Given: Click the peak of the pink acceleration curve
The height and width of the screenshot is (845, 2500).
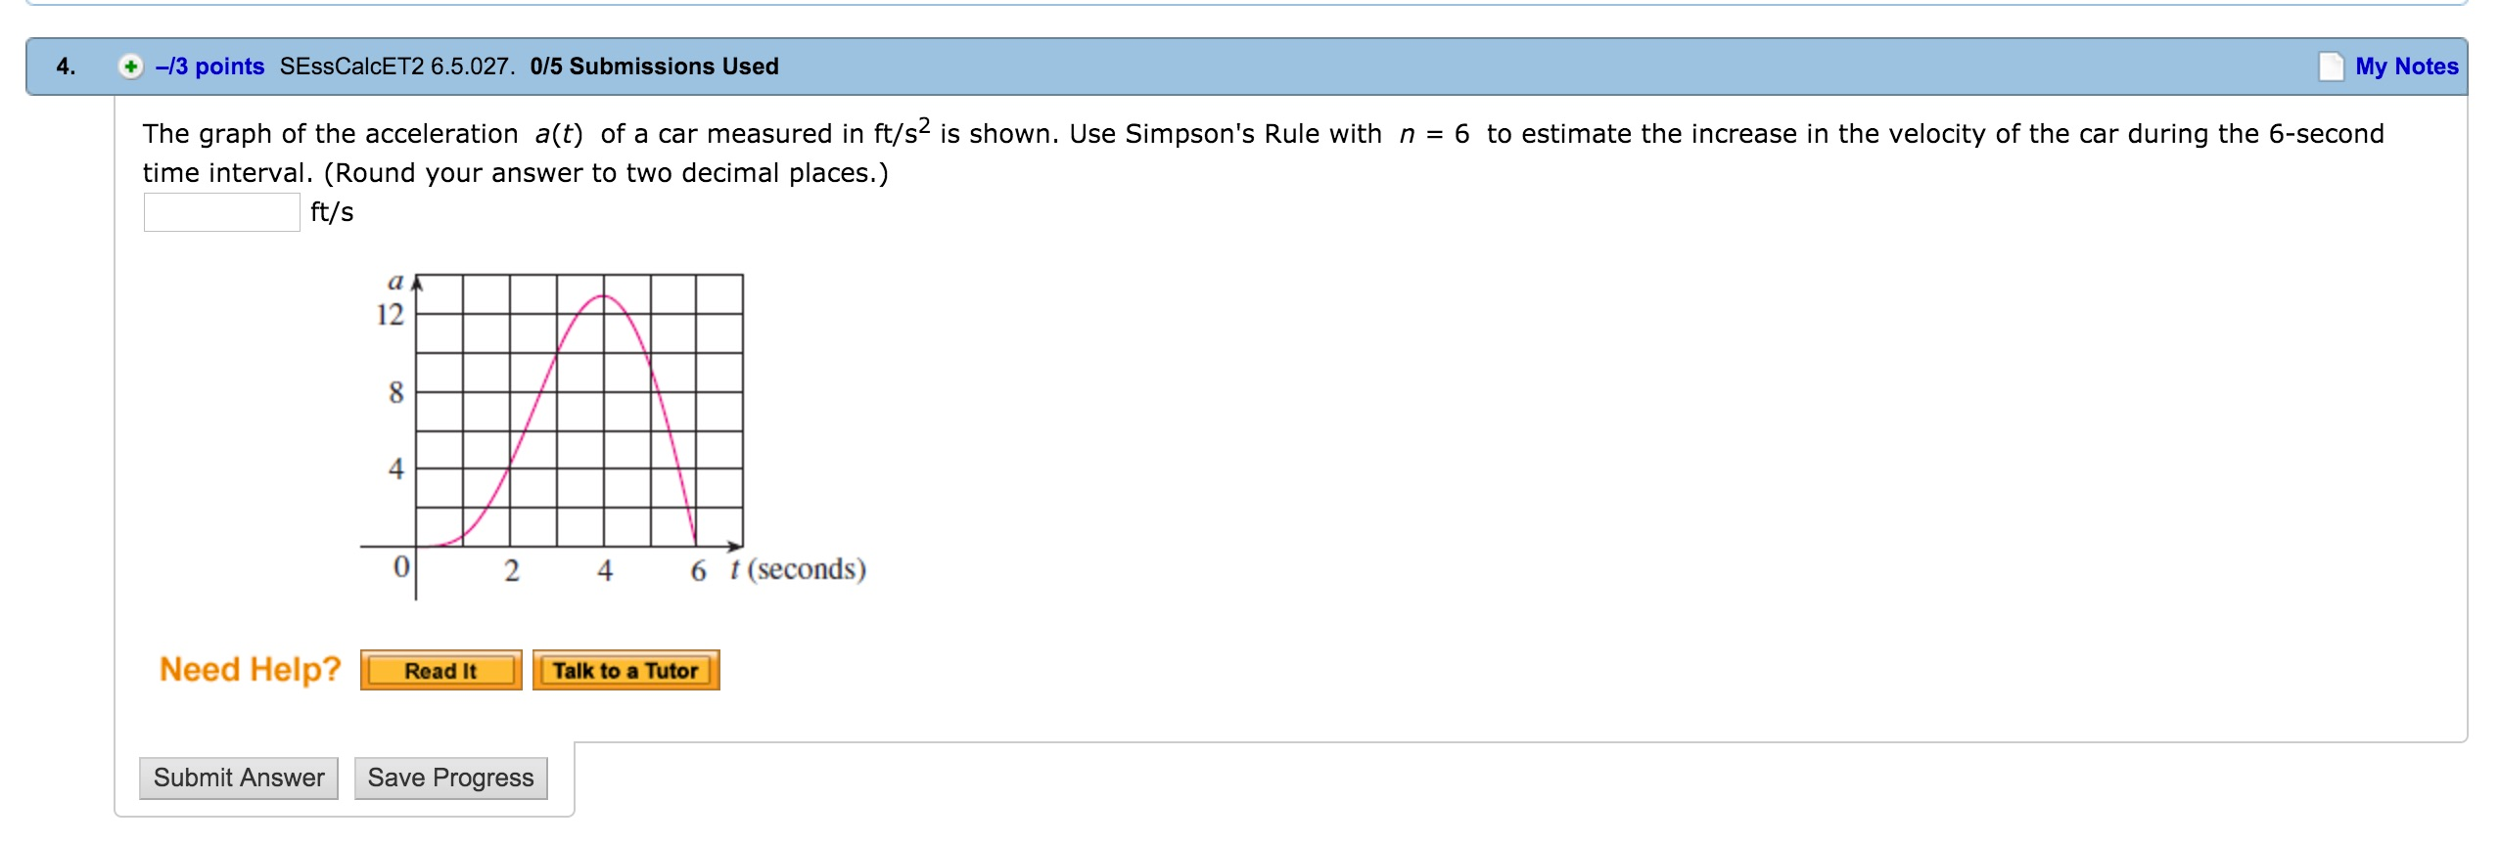Looking at the screenshot, I should point(604,296).
